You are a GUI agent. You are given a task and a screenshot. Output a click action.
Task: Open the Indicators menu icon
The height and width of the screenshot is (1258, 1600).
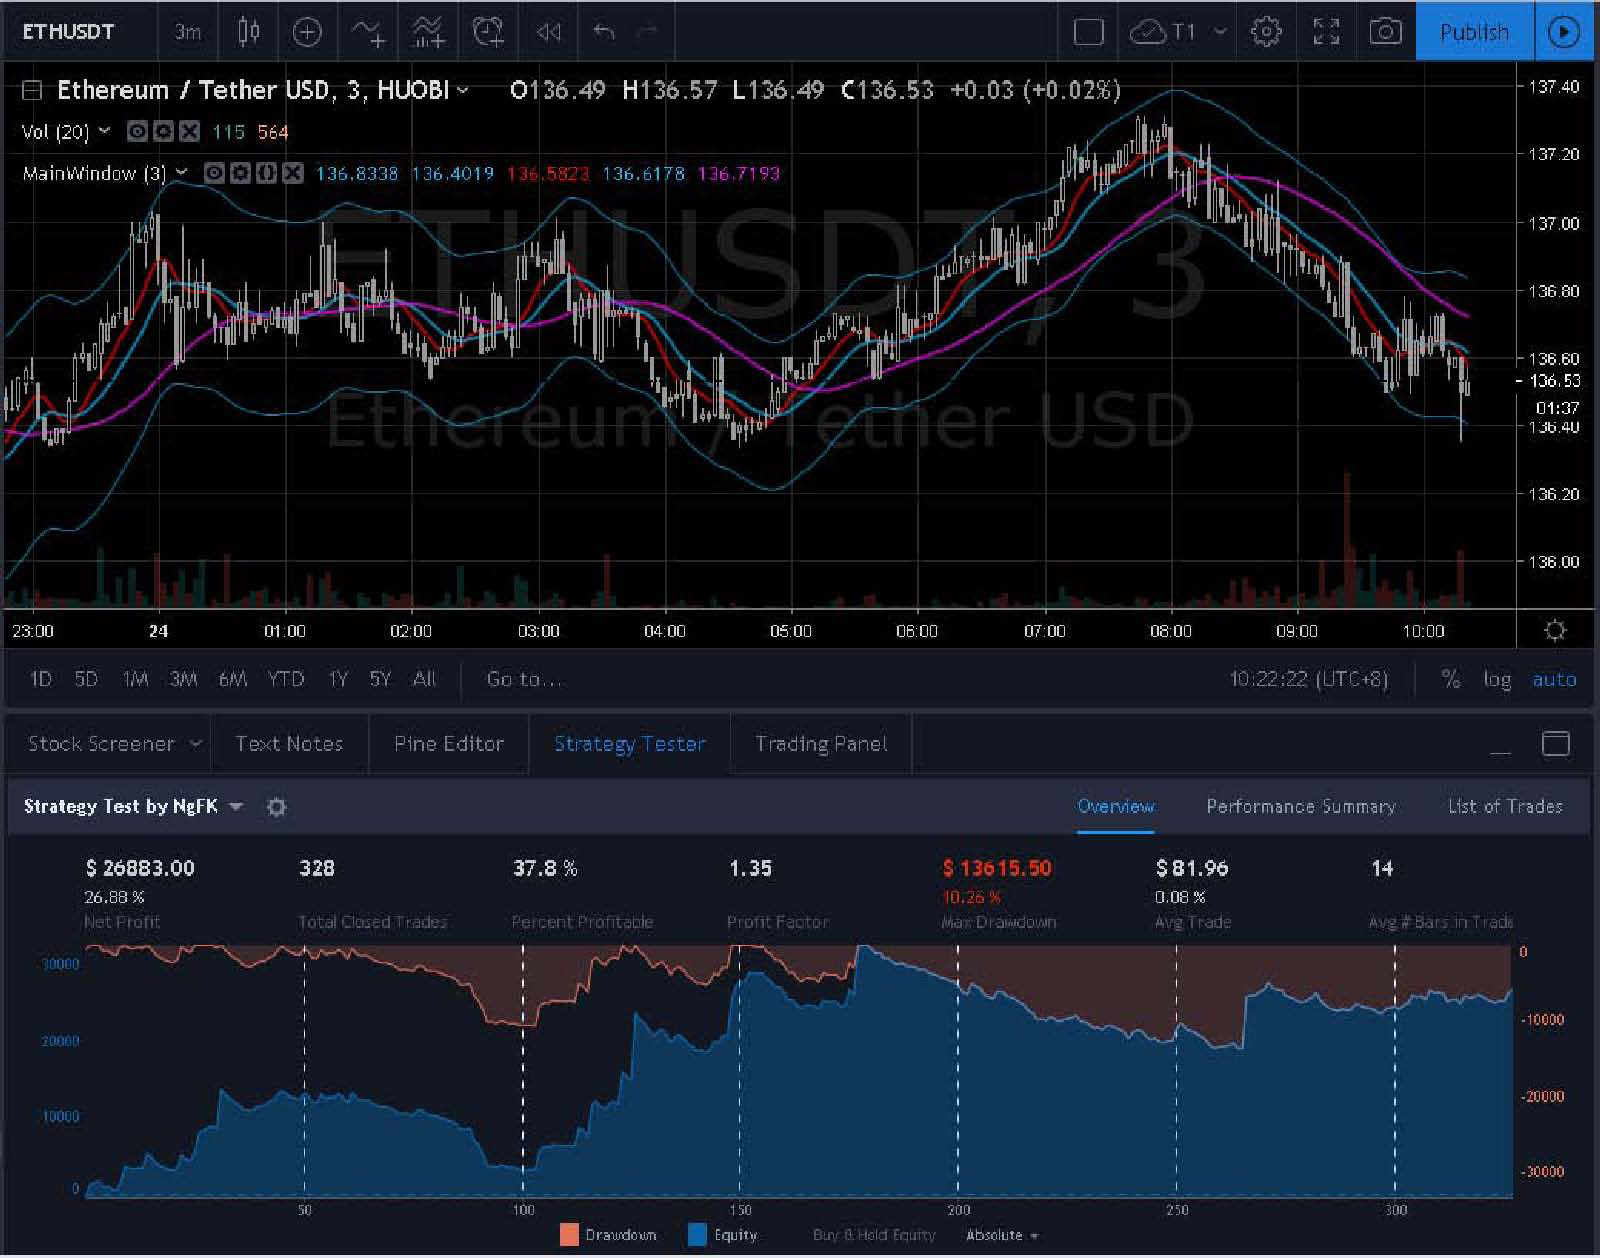[x=368, y=32]
